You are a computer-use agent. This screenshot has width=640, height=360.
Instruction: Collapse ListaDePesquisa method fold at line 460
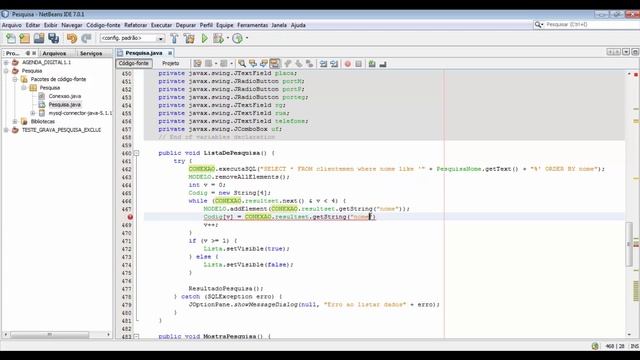tap(136, 153)
